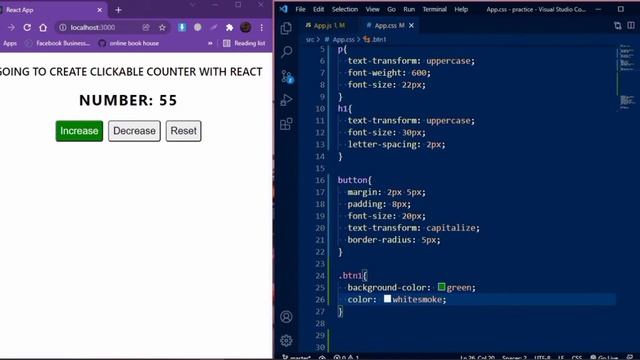The width and height of the screenshot is (640, 360).
Task: Open the Manage gear menu in VS Code
Action: click(286, 340)
